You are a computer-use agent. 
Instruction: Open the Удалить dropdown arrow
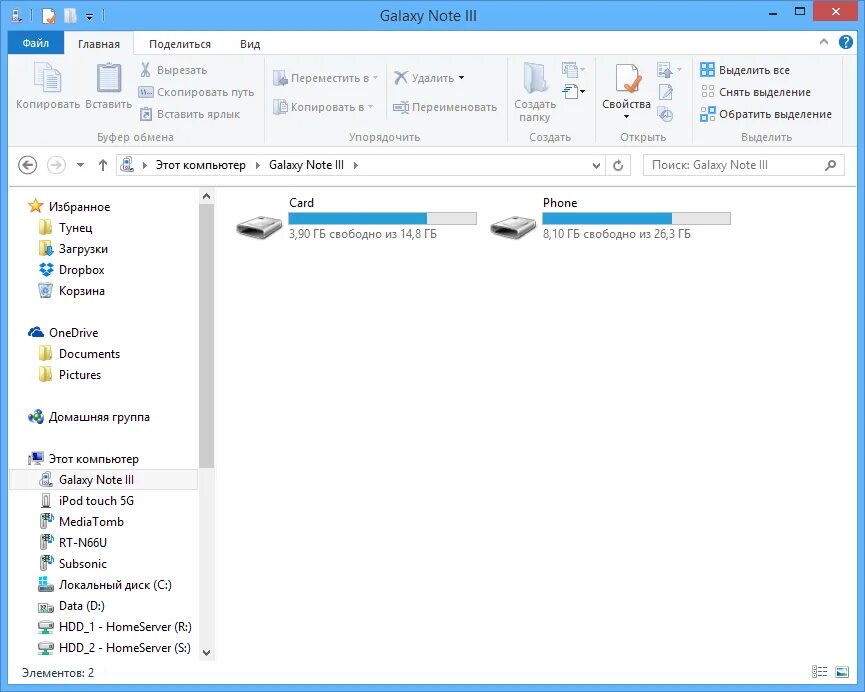[462, 78]
